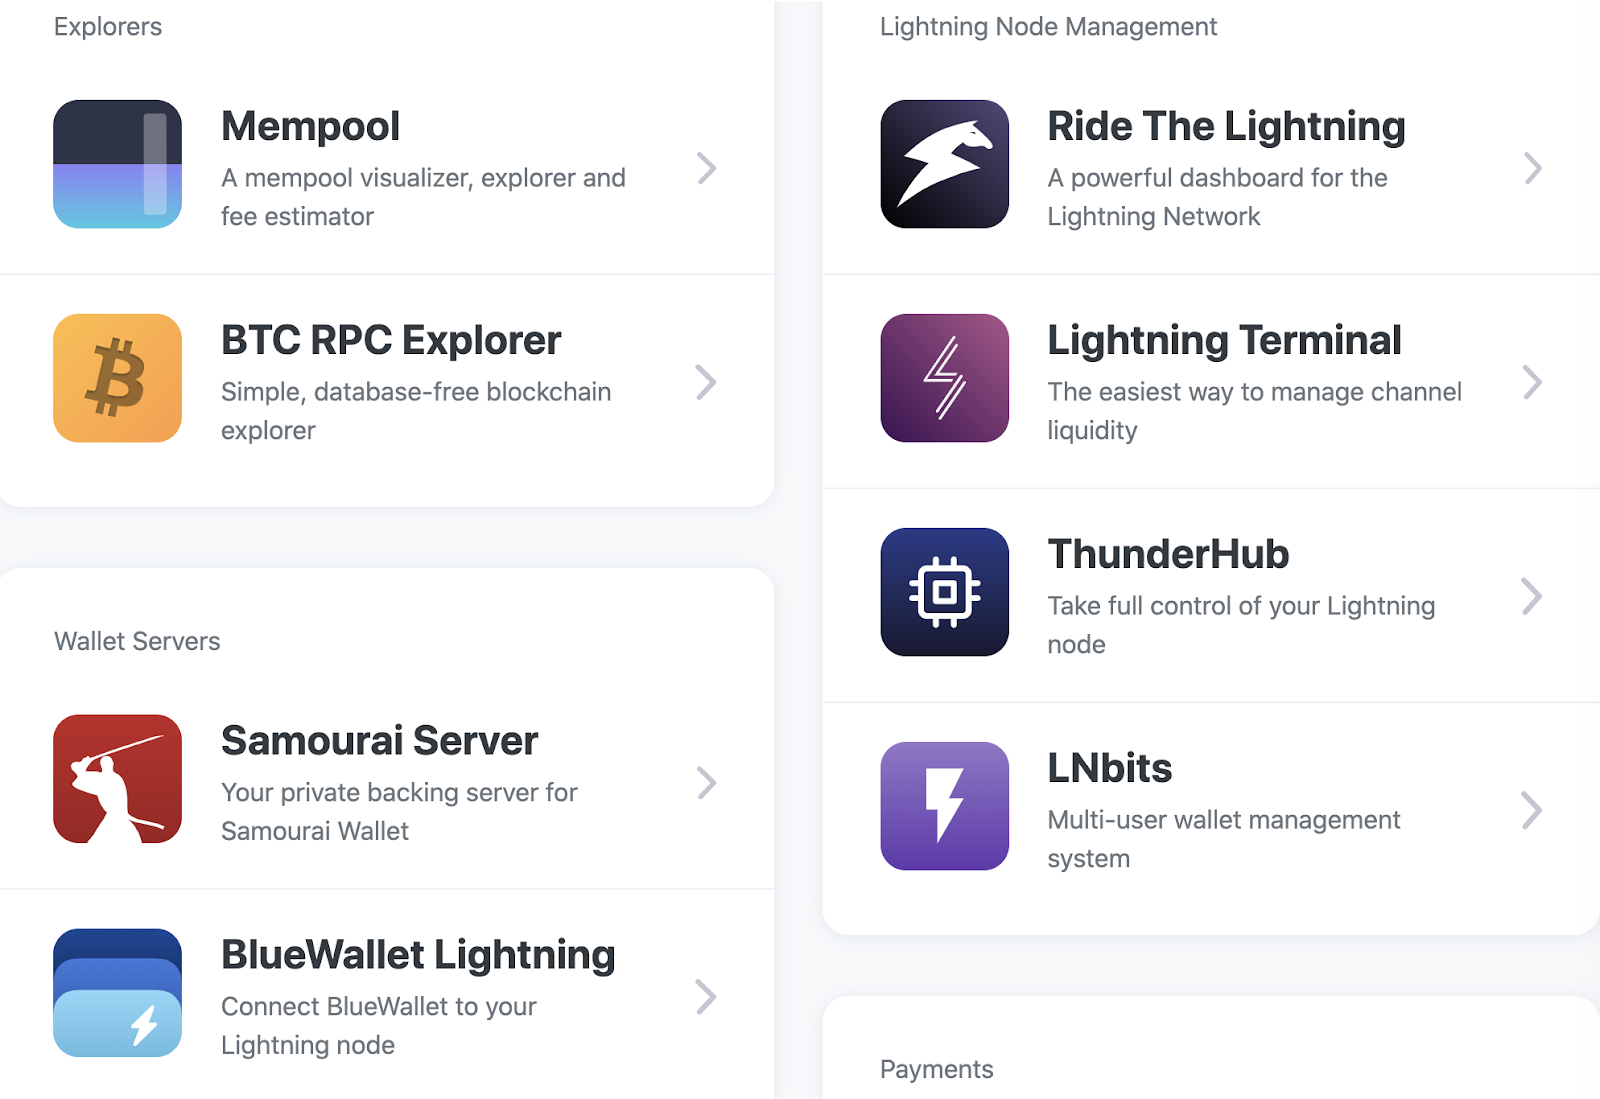Open the Mempool app icon
This screenshot has width=1600, height=1099.
tap(117, 164)
